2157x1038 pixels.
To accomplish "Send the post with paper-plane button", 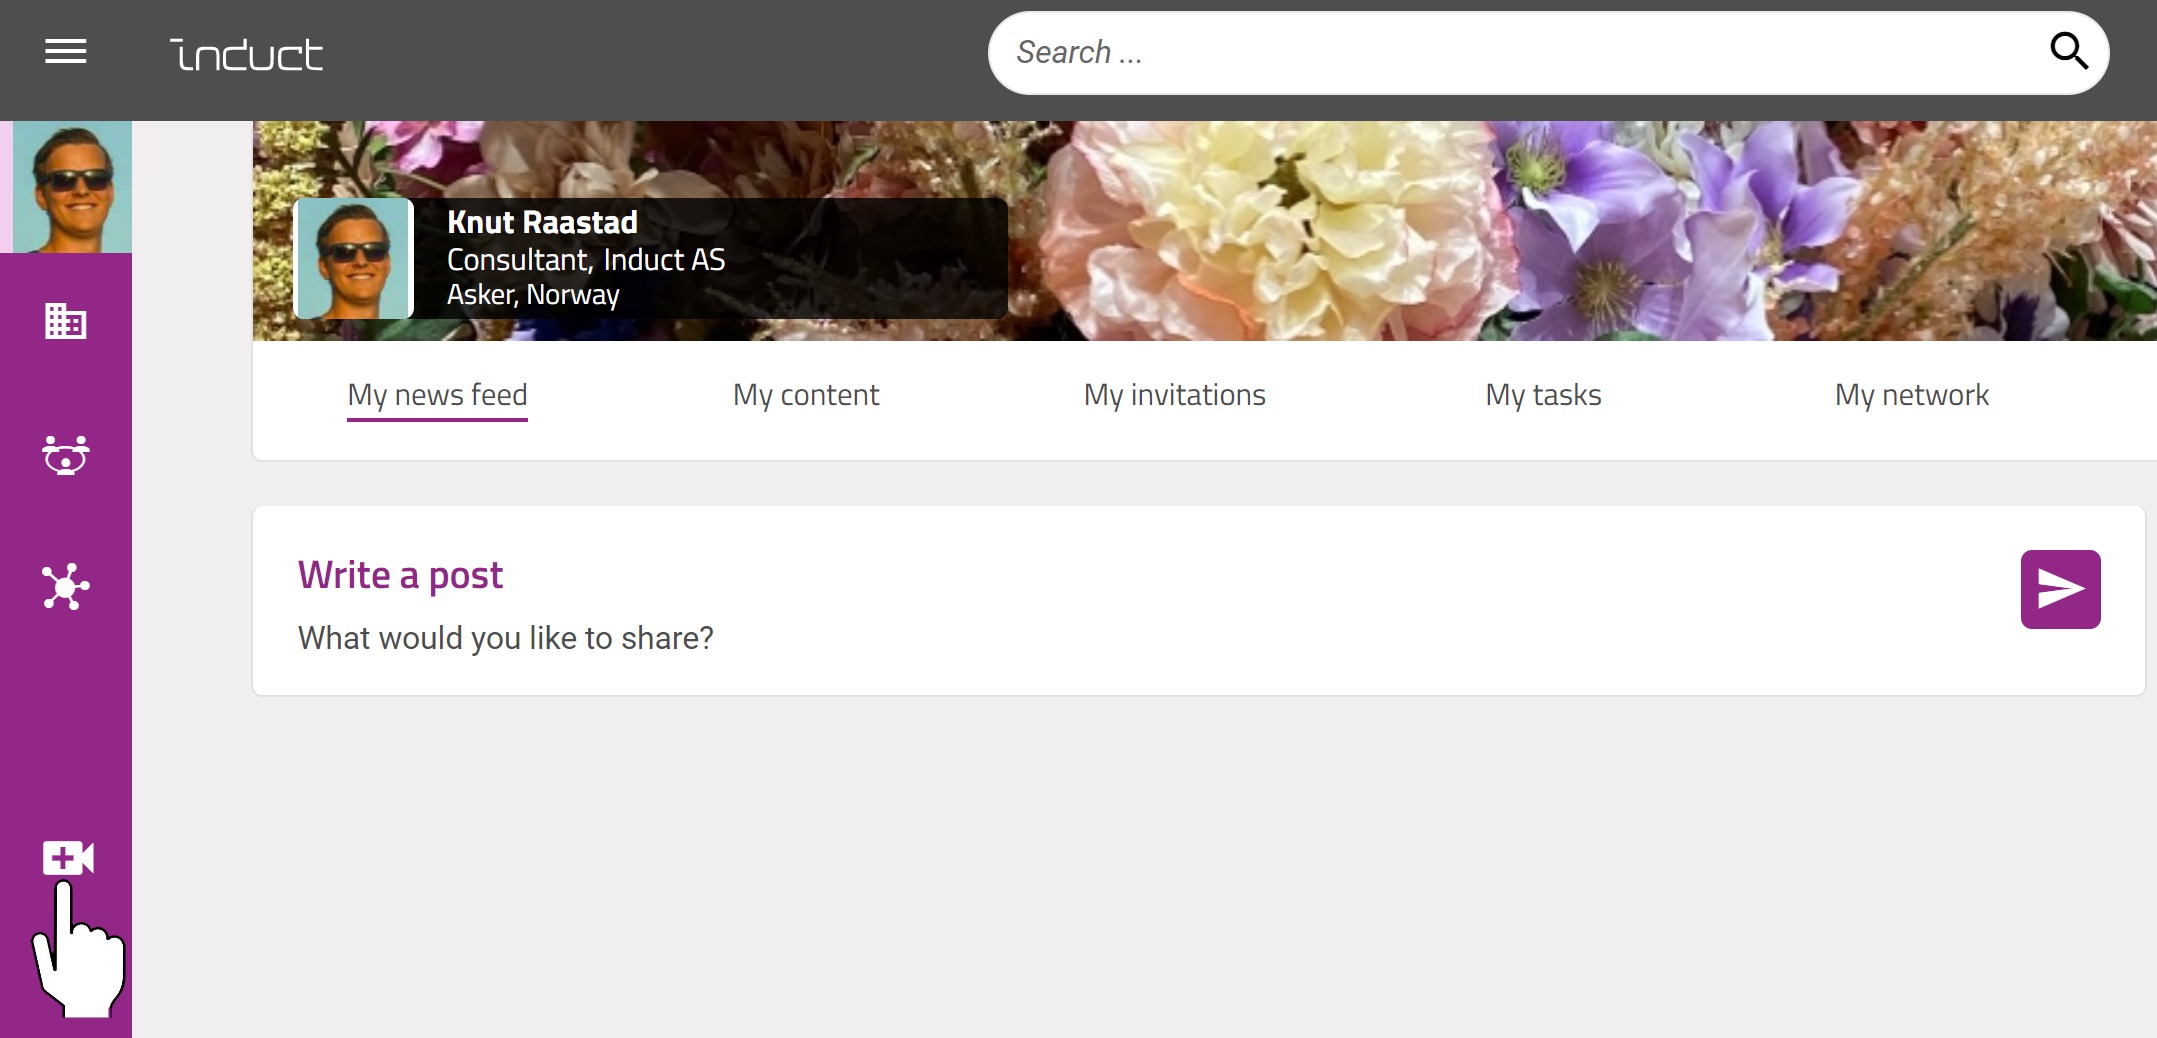I will click(x=2060, y=589).
